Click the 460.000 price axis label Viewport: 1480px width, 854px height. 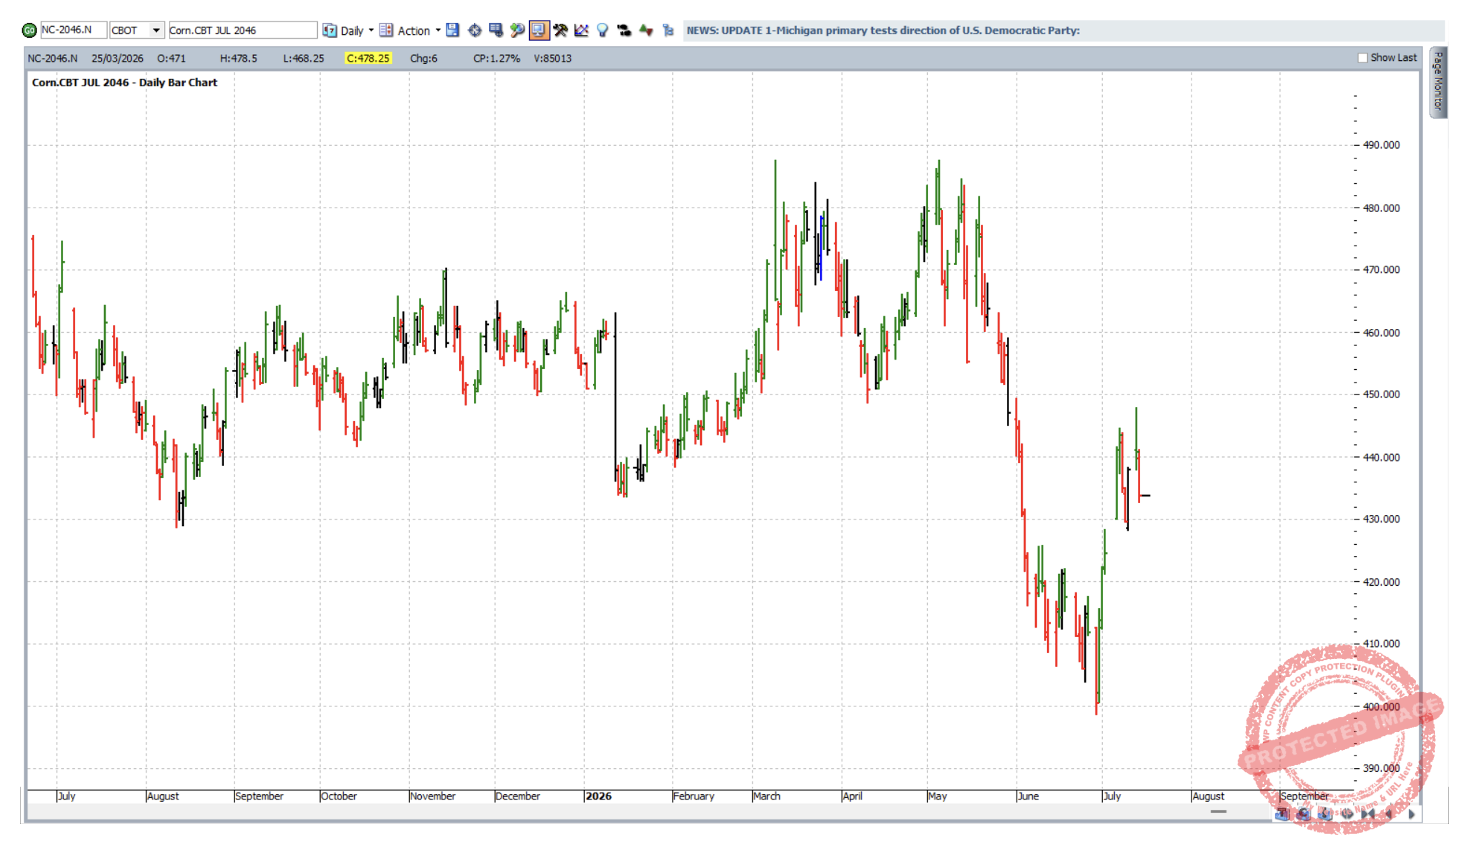(x=1381, y=332)
